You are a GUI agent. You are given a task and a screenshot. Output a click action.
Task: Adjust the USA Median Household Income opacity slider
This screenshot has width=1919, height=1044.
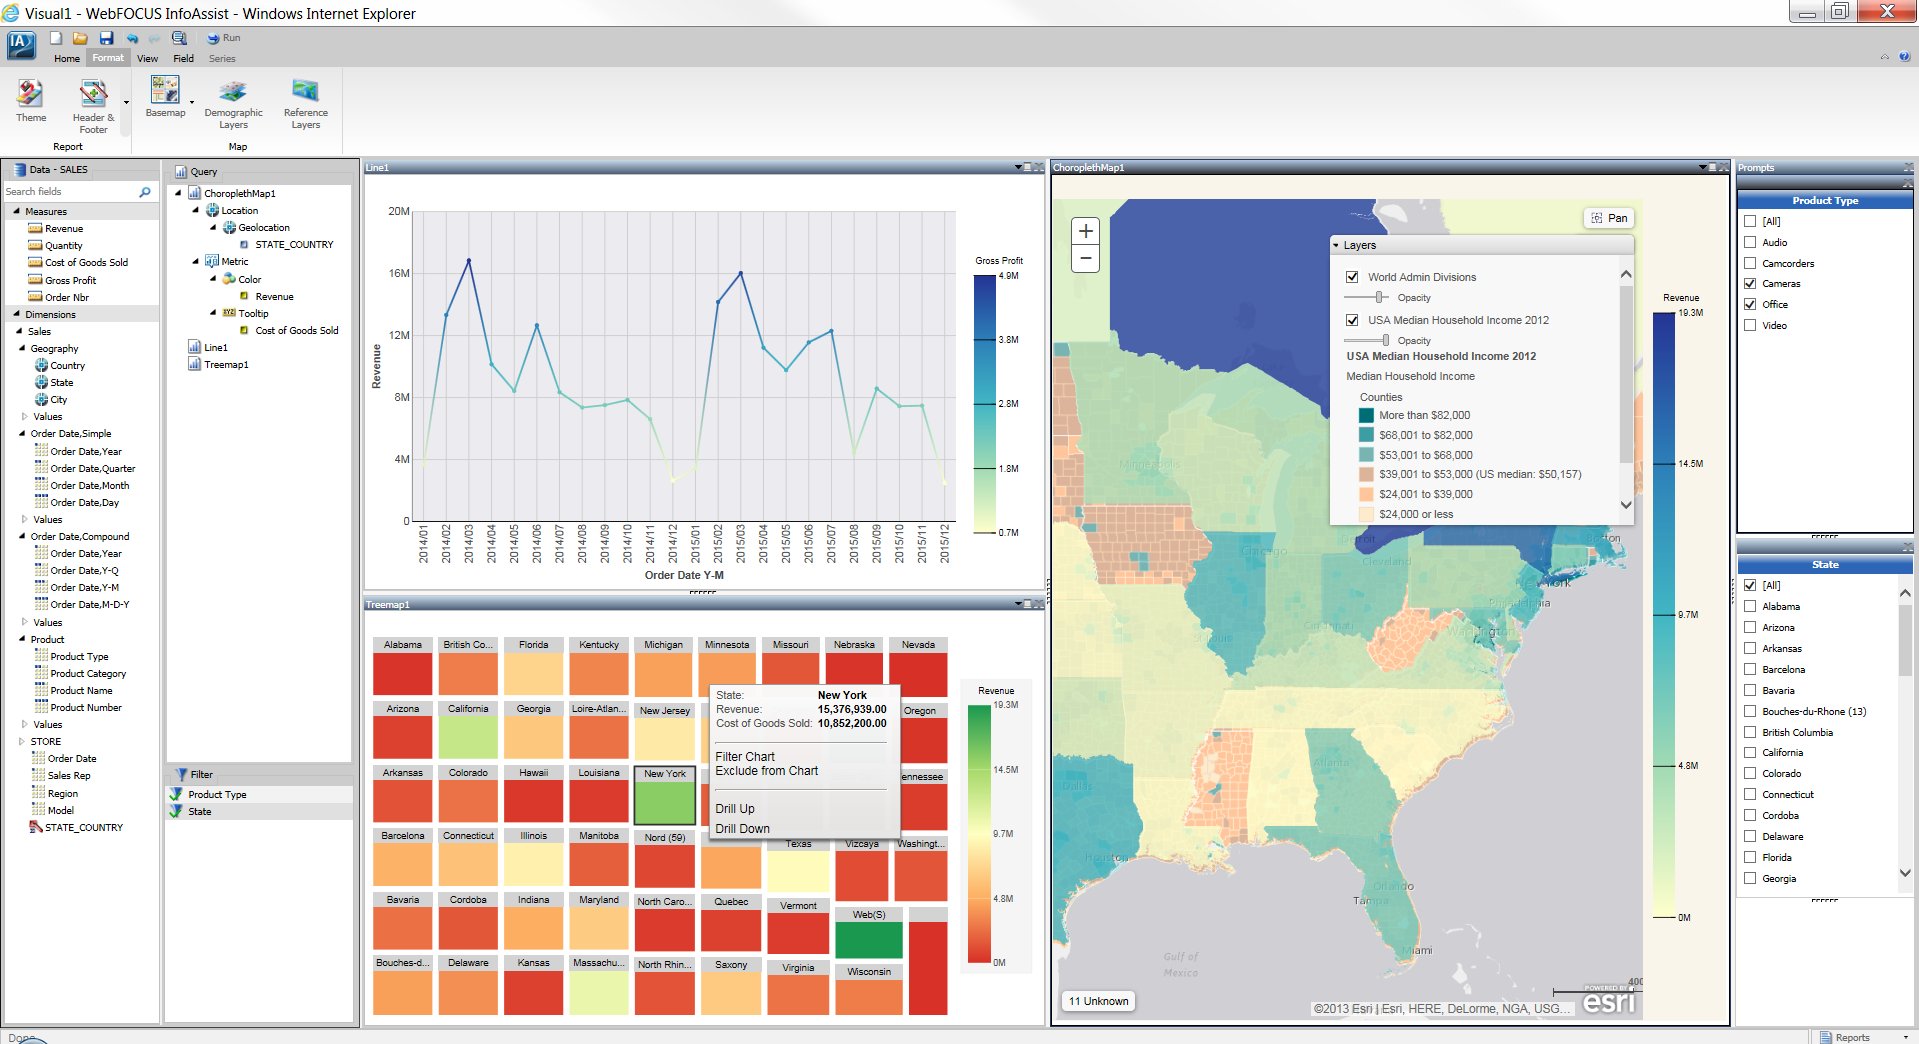[x=1385, y=340]
